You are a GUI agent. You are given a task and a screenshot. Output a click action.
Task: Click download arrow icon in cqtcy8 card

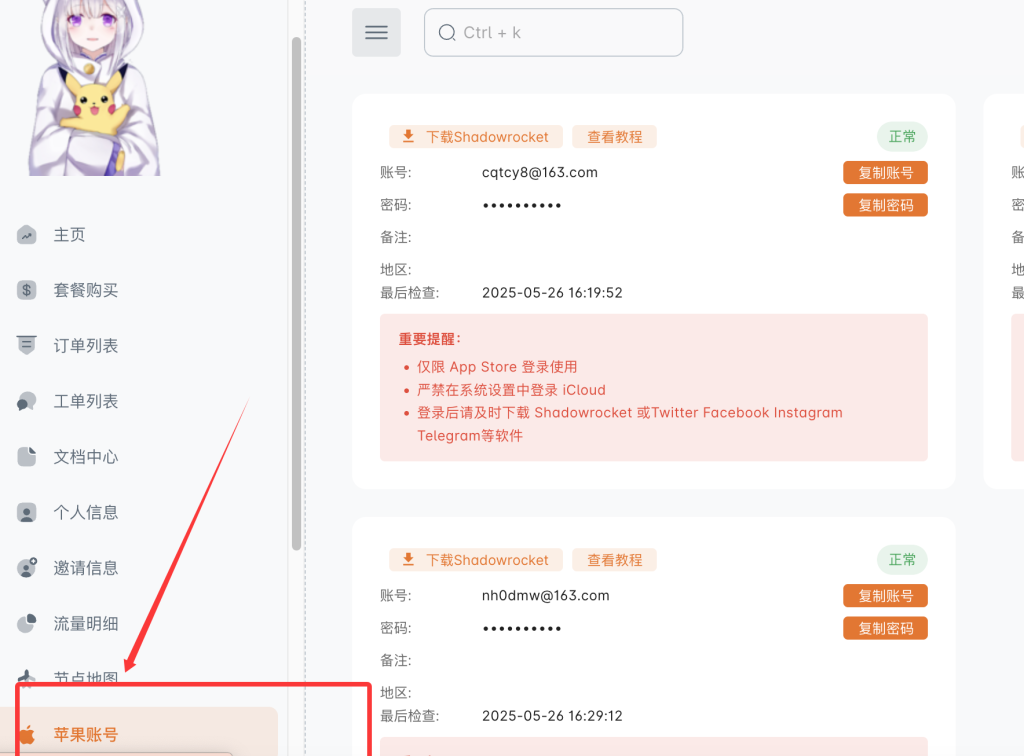pos(408,136)
